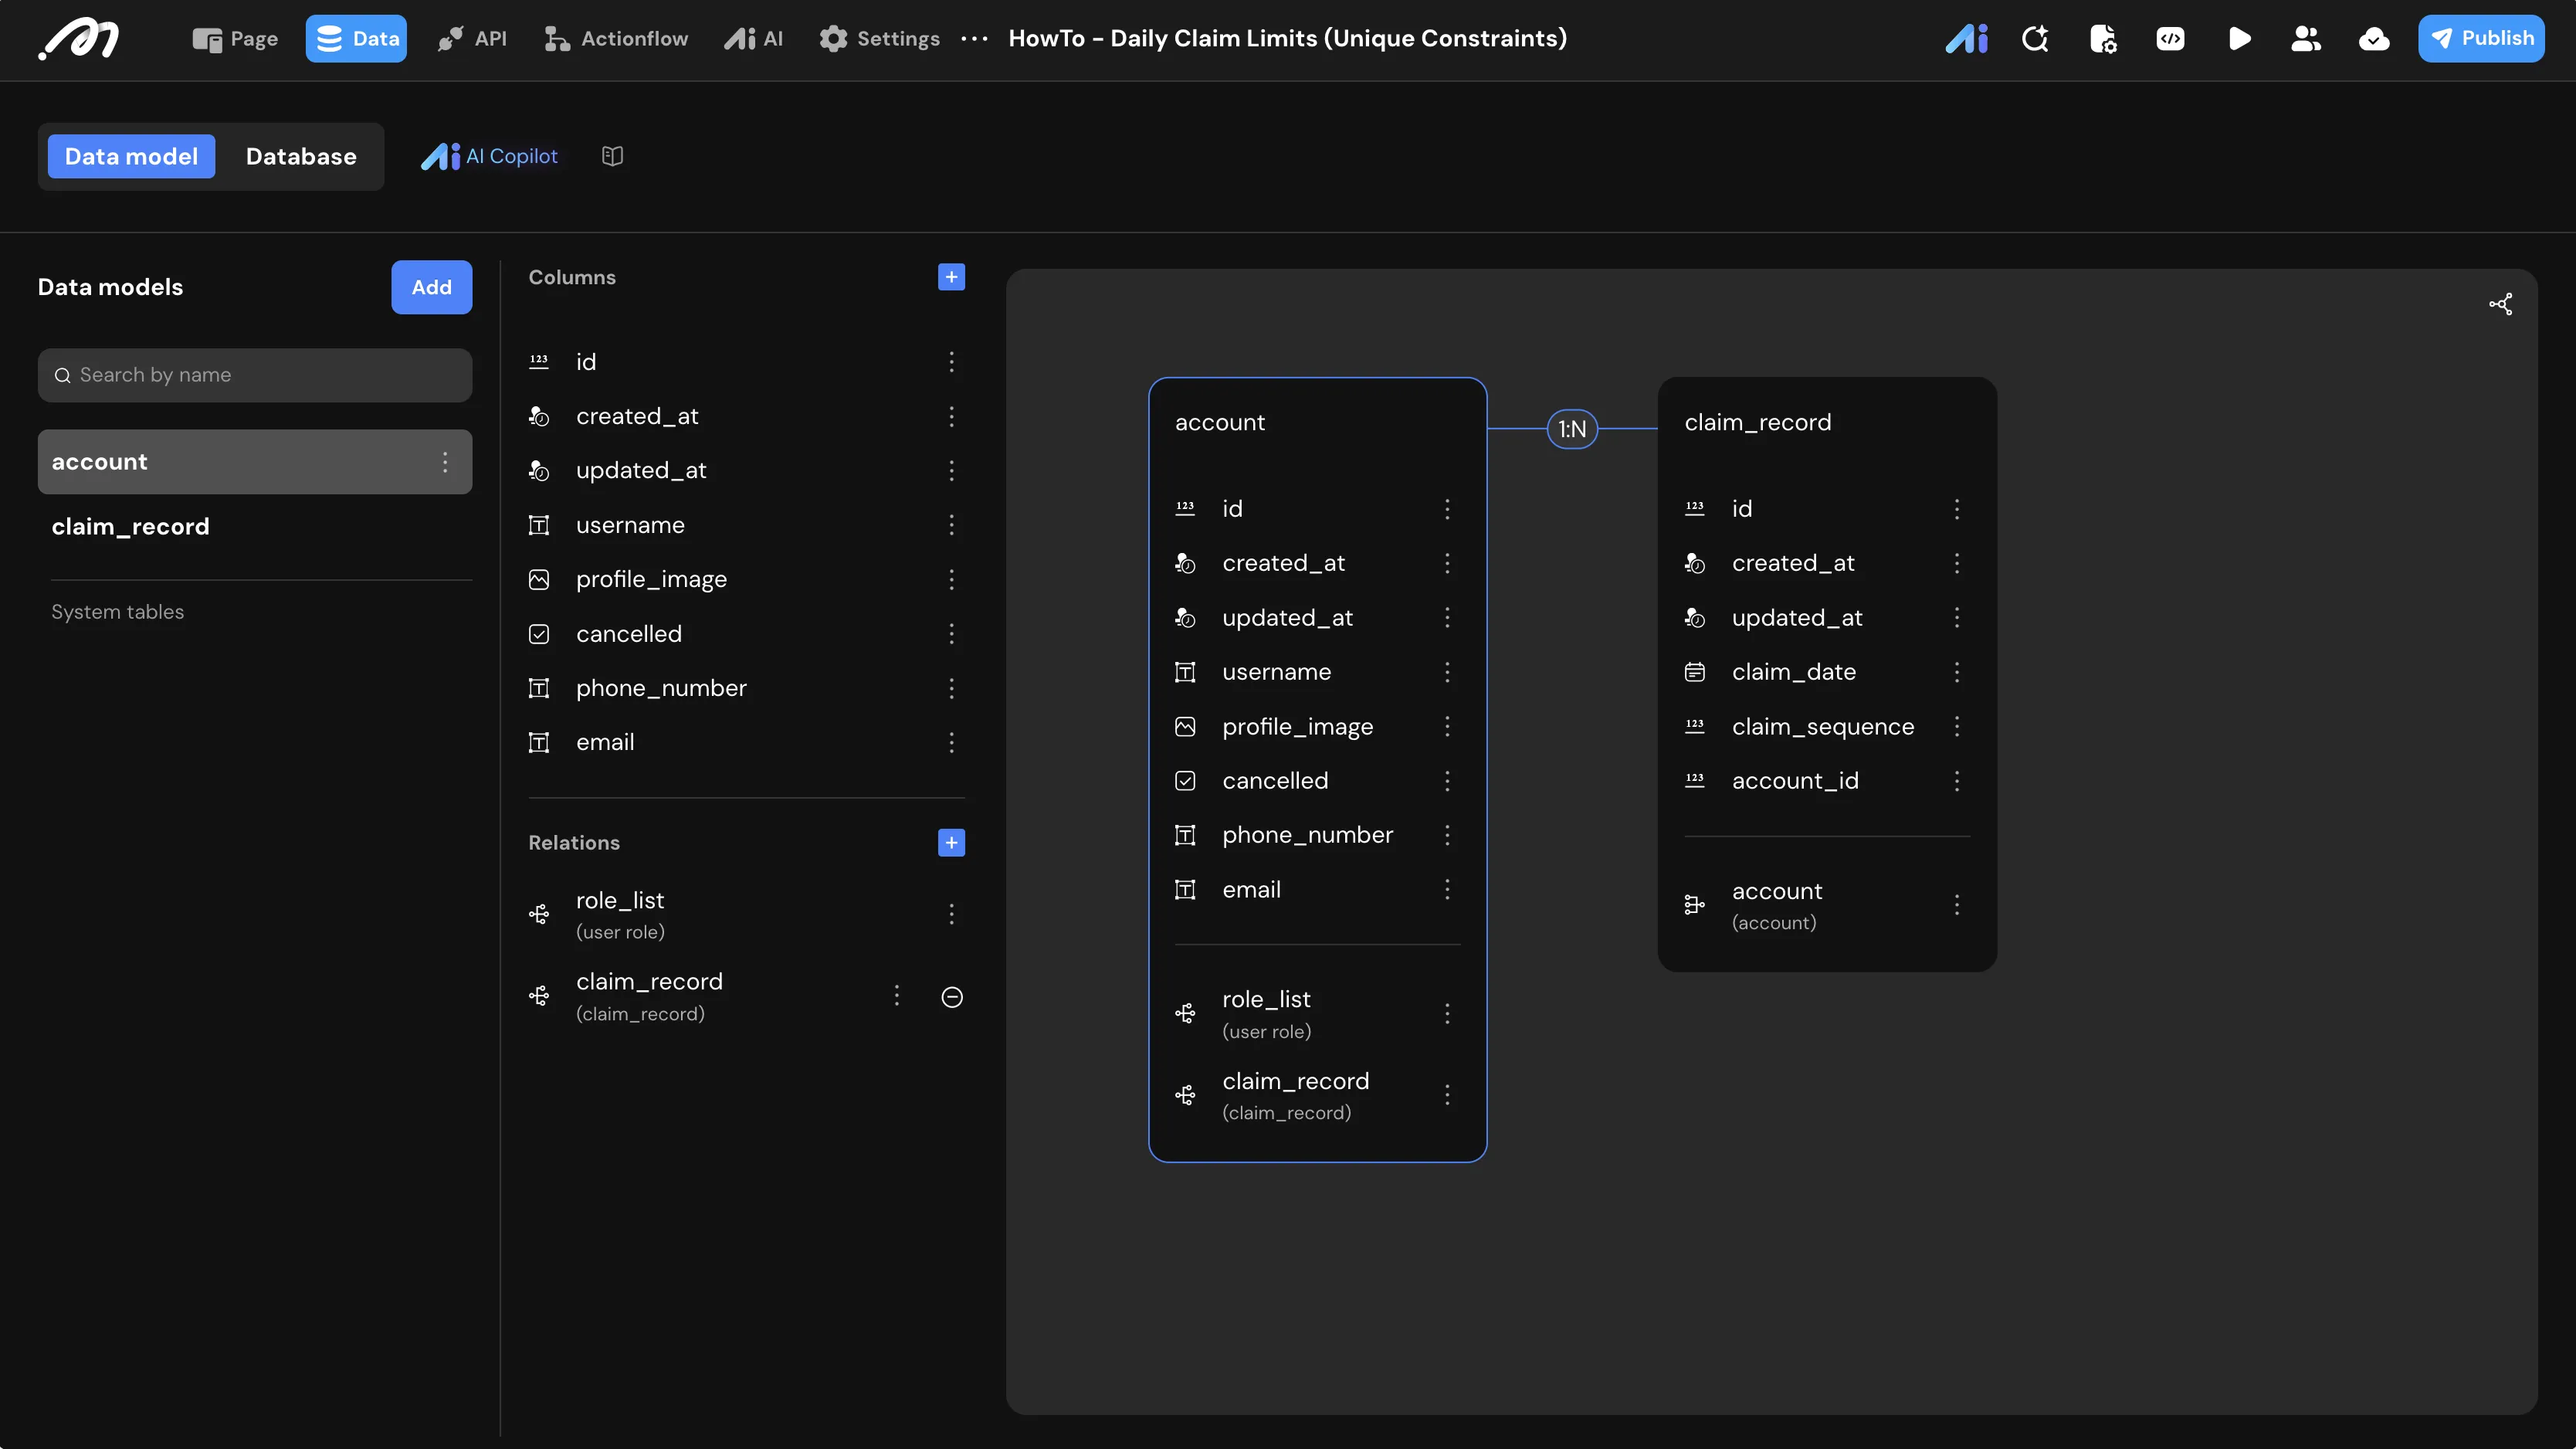Open options for claim_date in claim_record card
The image size is (2576, 1449).
(x=1956, y=672)
